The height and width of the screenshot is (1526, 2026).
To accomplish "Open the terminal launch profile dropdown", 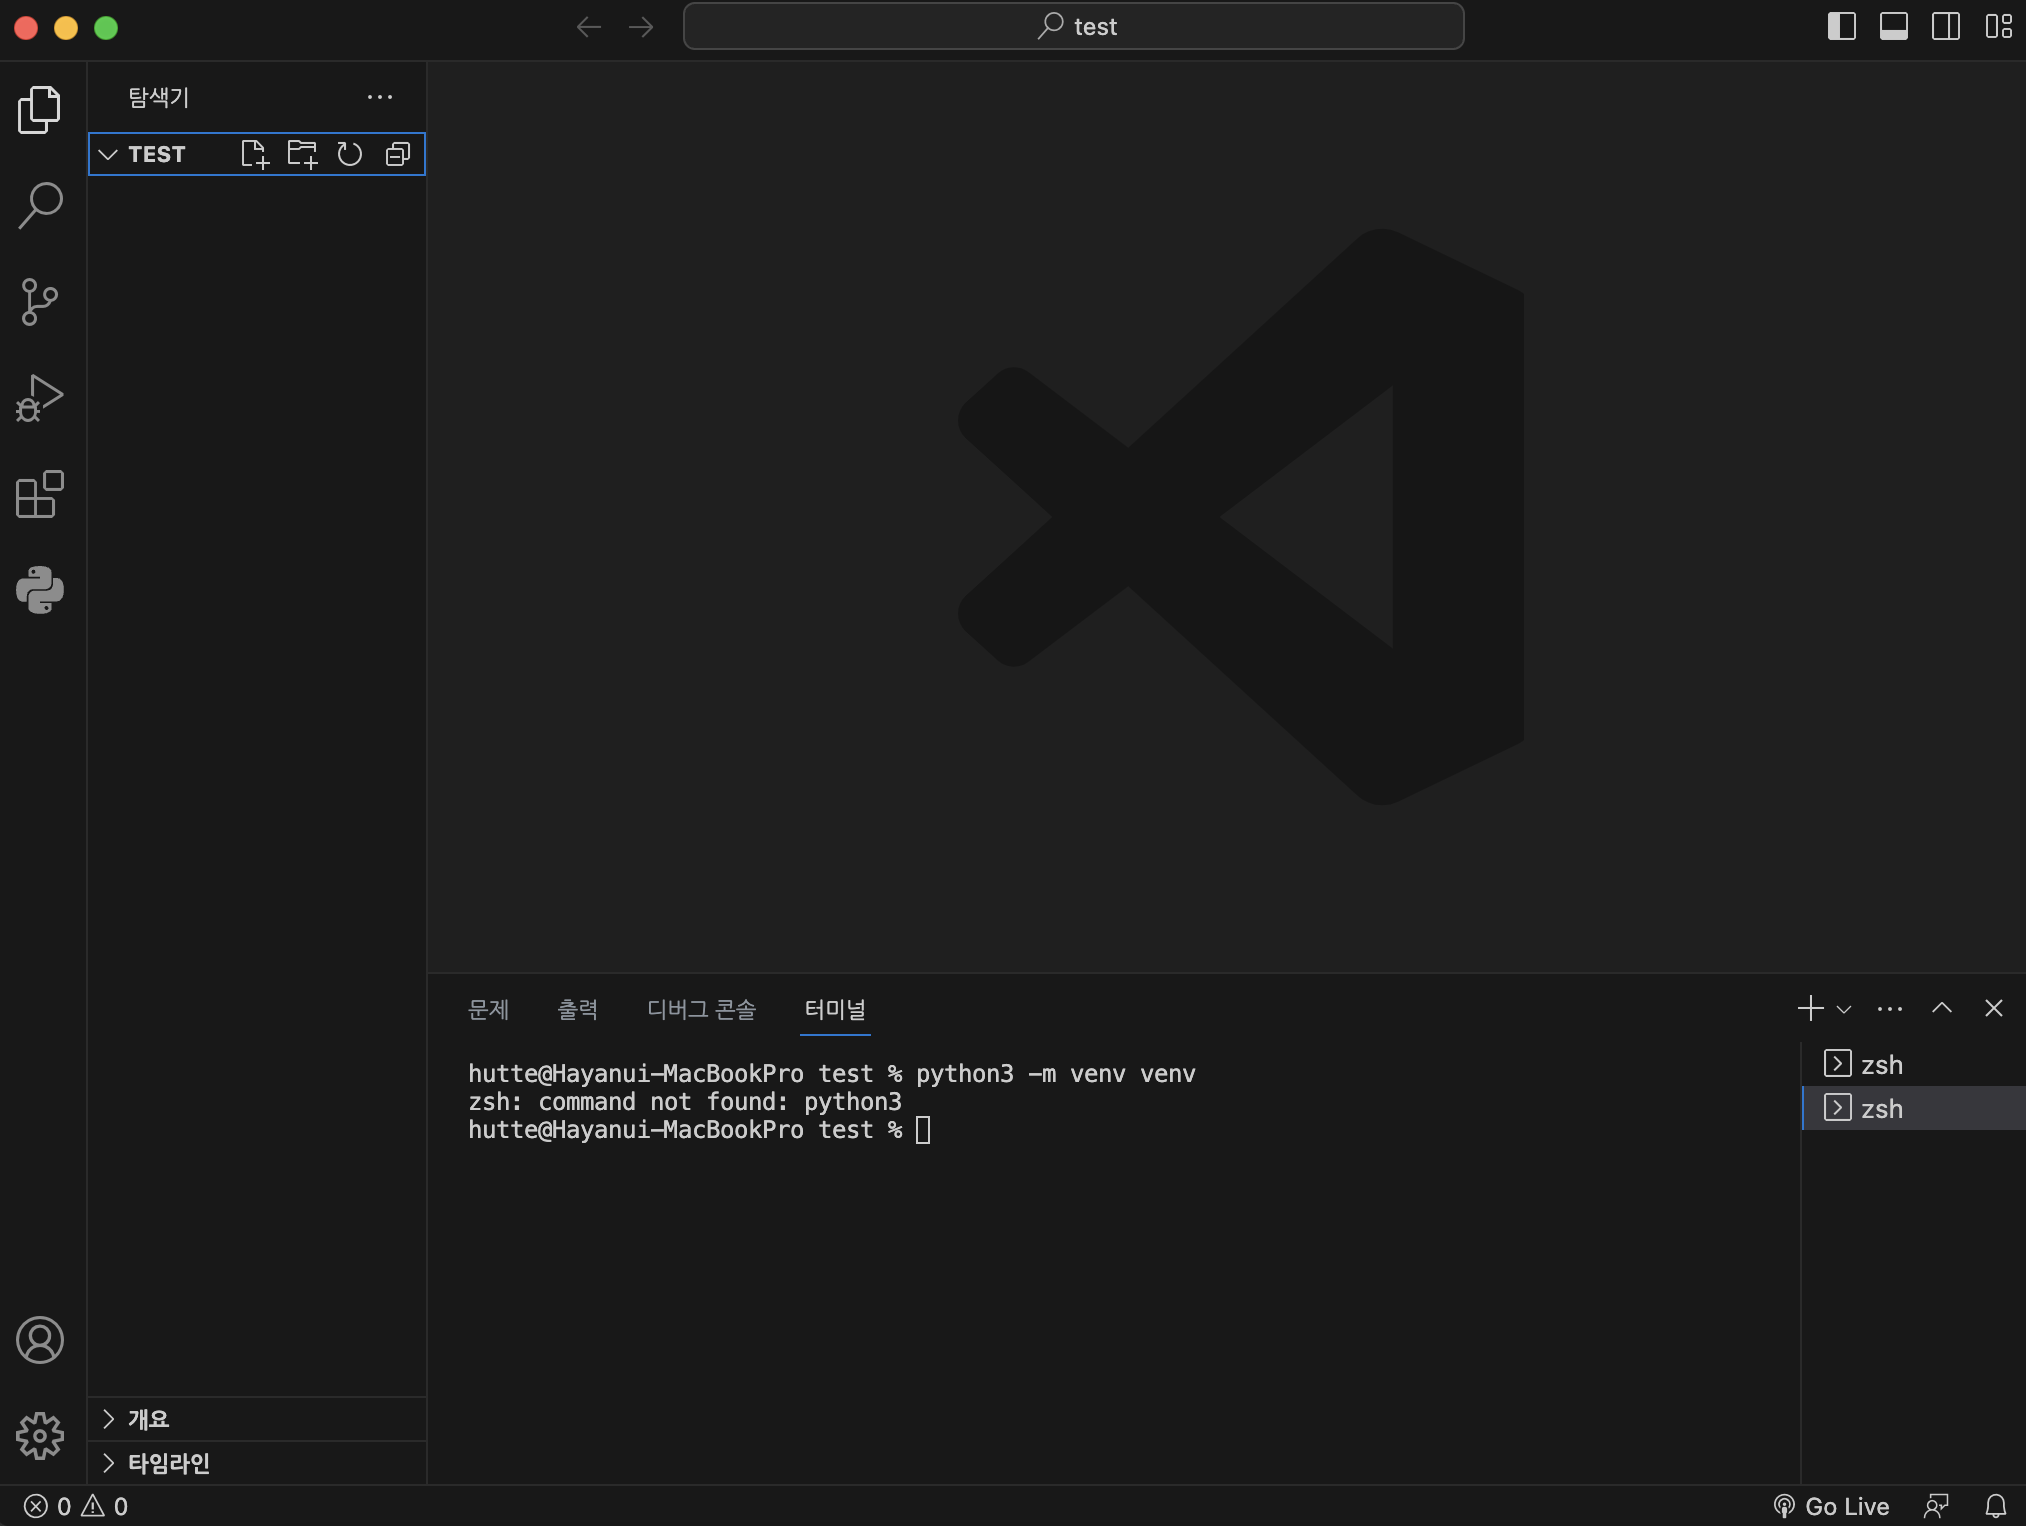I will point(1844,1009).
